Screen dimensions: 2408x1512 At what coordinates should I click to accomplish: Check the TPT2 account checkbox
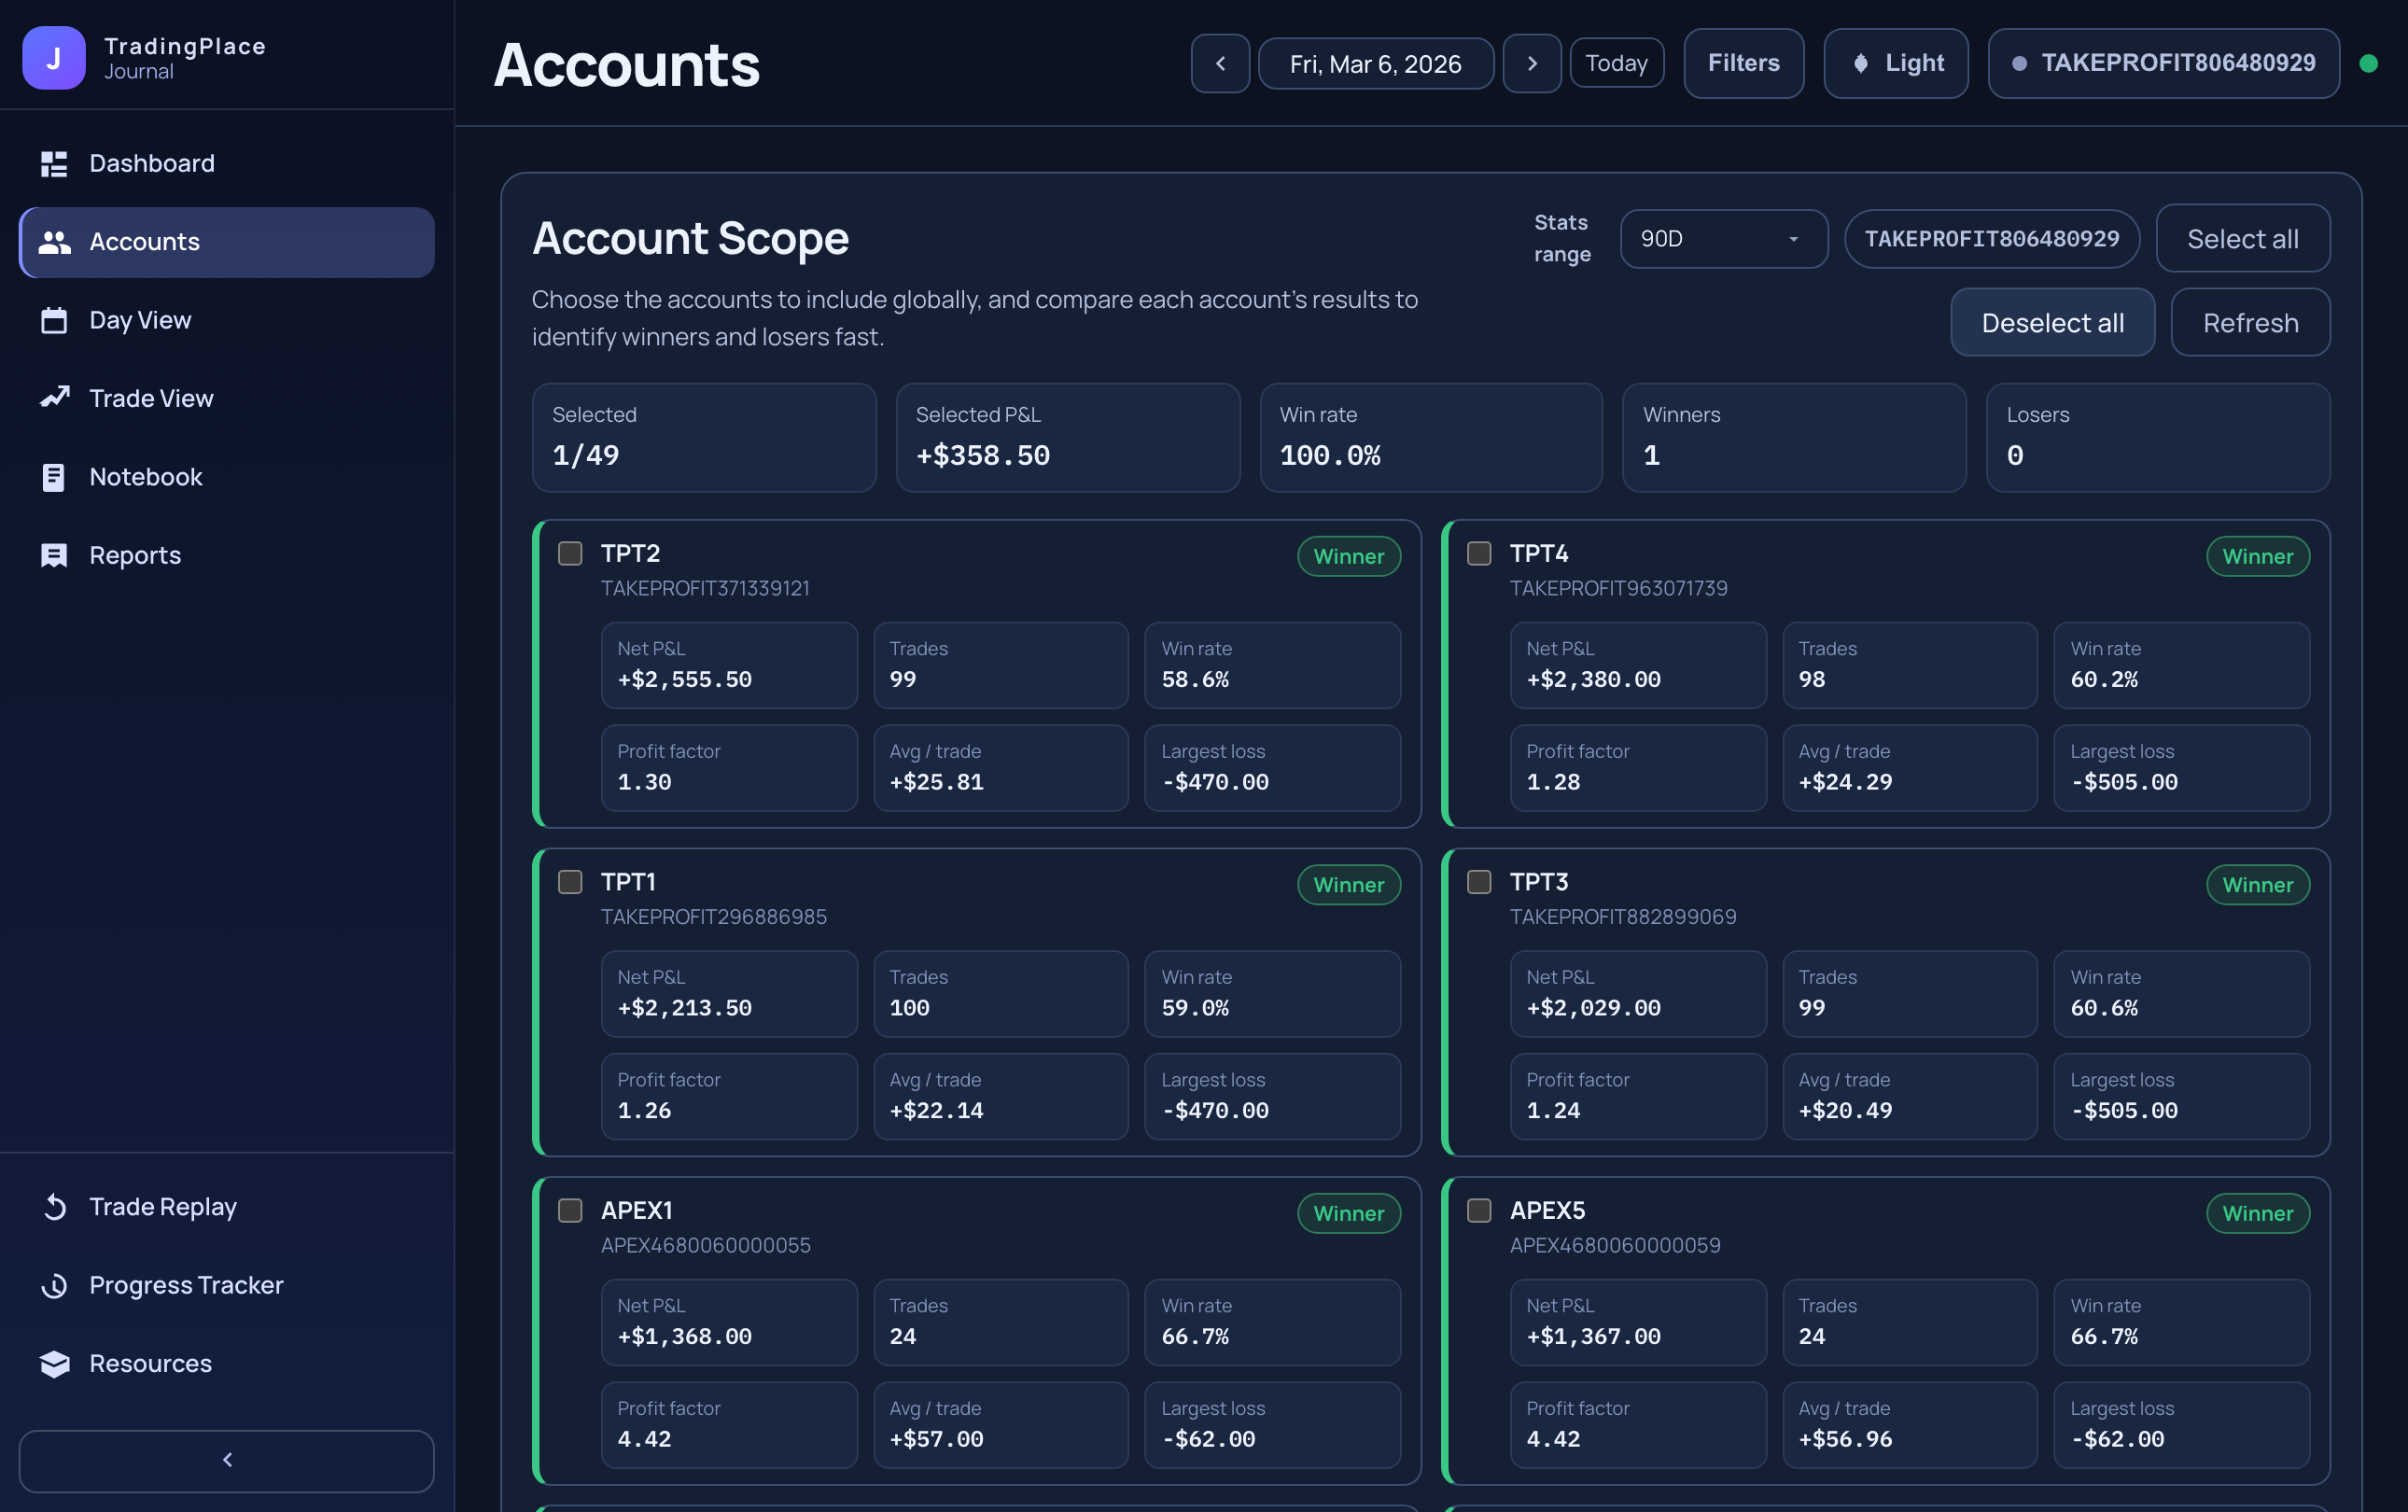coord(570,553)
